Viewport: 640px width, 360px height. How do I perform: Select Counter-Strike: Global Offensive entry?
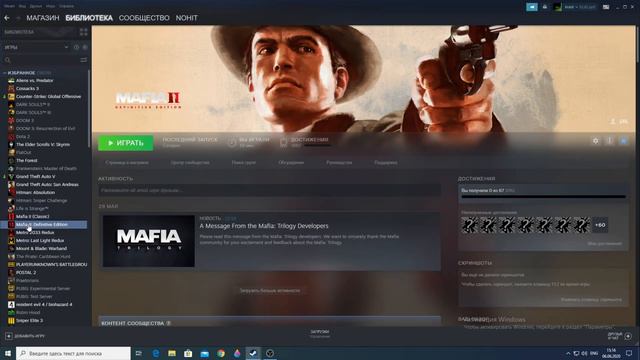click(x=48, y=97)
